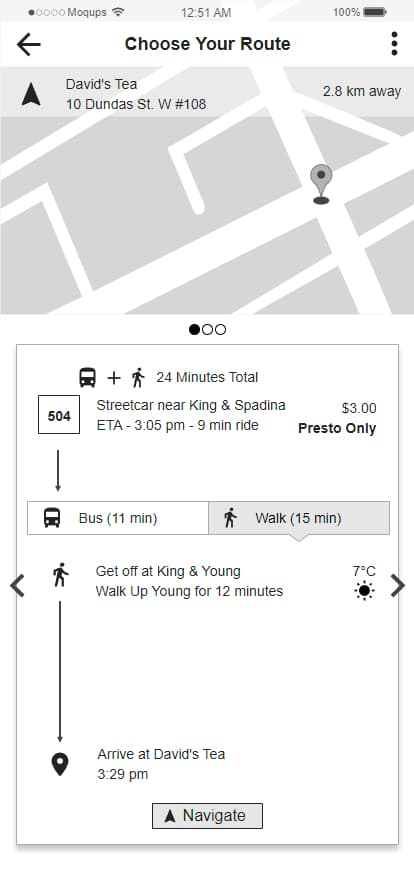The width and height of the screenshot is (414, 896).
Task: Go back using the left arrow
Action: point(28,44)
